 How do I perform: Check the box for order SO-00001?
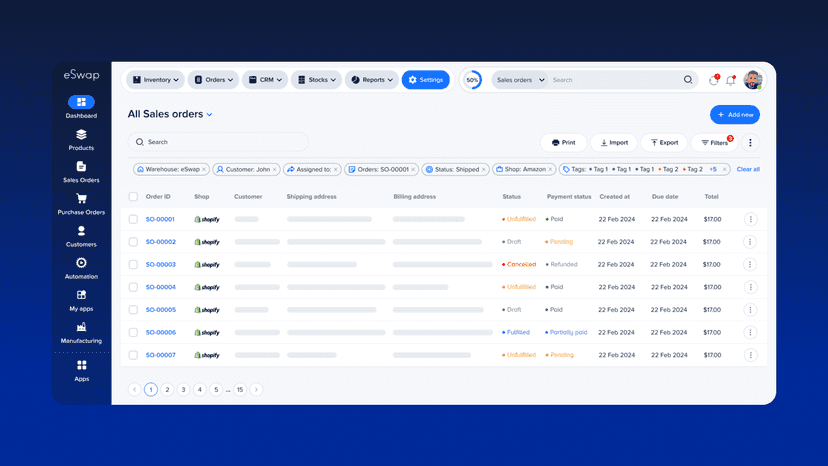[x=133, y=219]
